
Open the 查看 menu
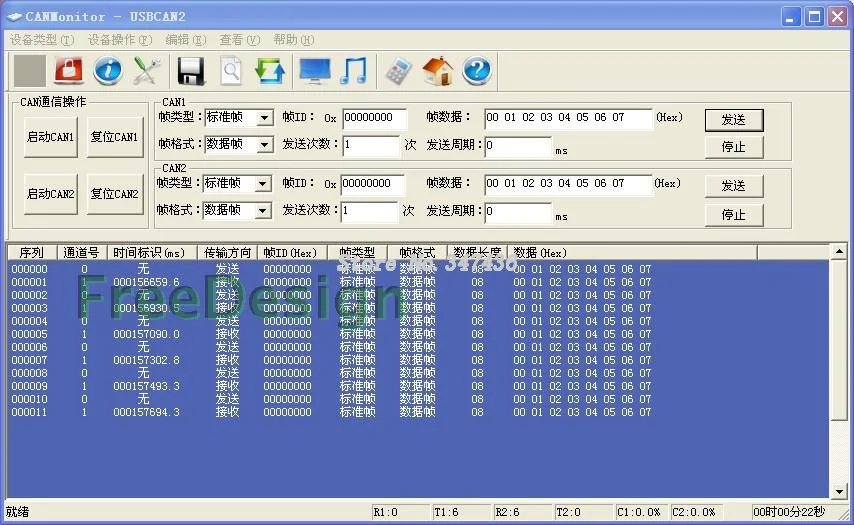click(x=240, y=40)
